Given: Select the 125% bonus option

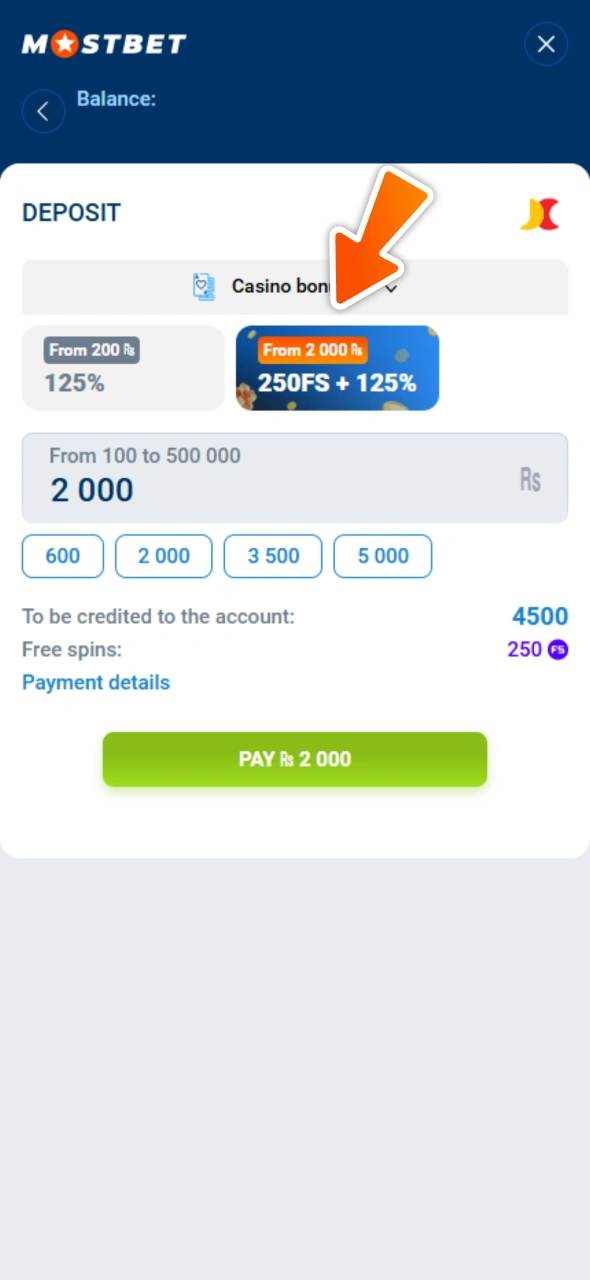Looking at the screenshot, I should (123, 367).
